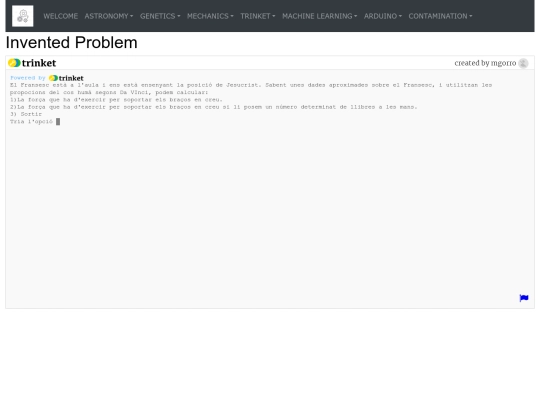
Task: Expand the CONTAMINATION dropdown menu
Action: click(x=440, y=16)
